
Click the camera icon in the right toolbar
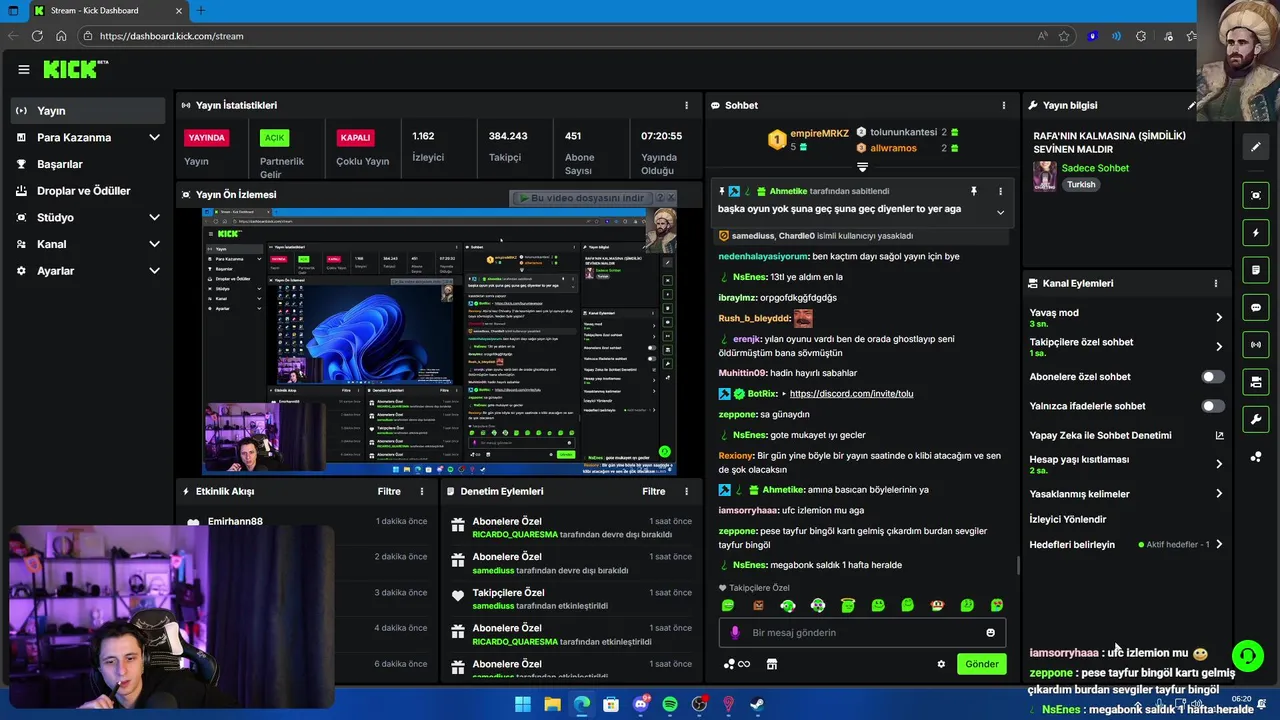tap(1256, 382)
